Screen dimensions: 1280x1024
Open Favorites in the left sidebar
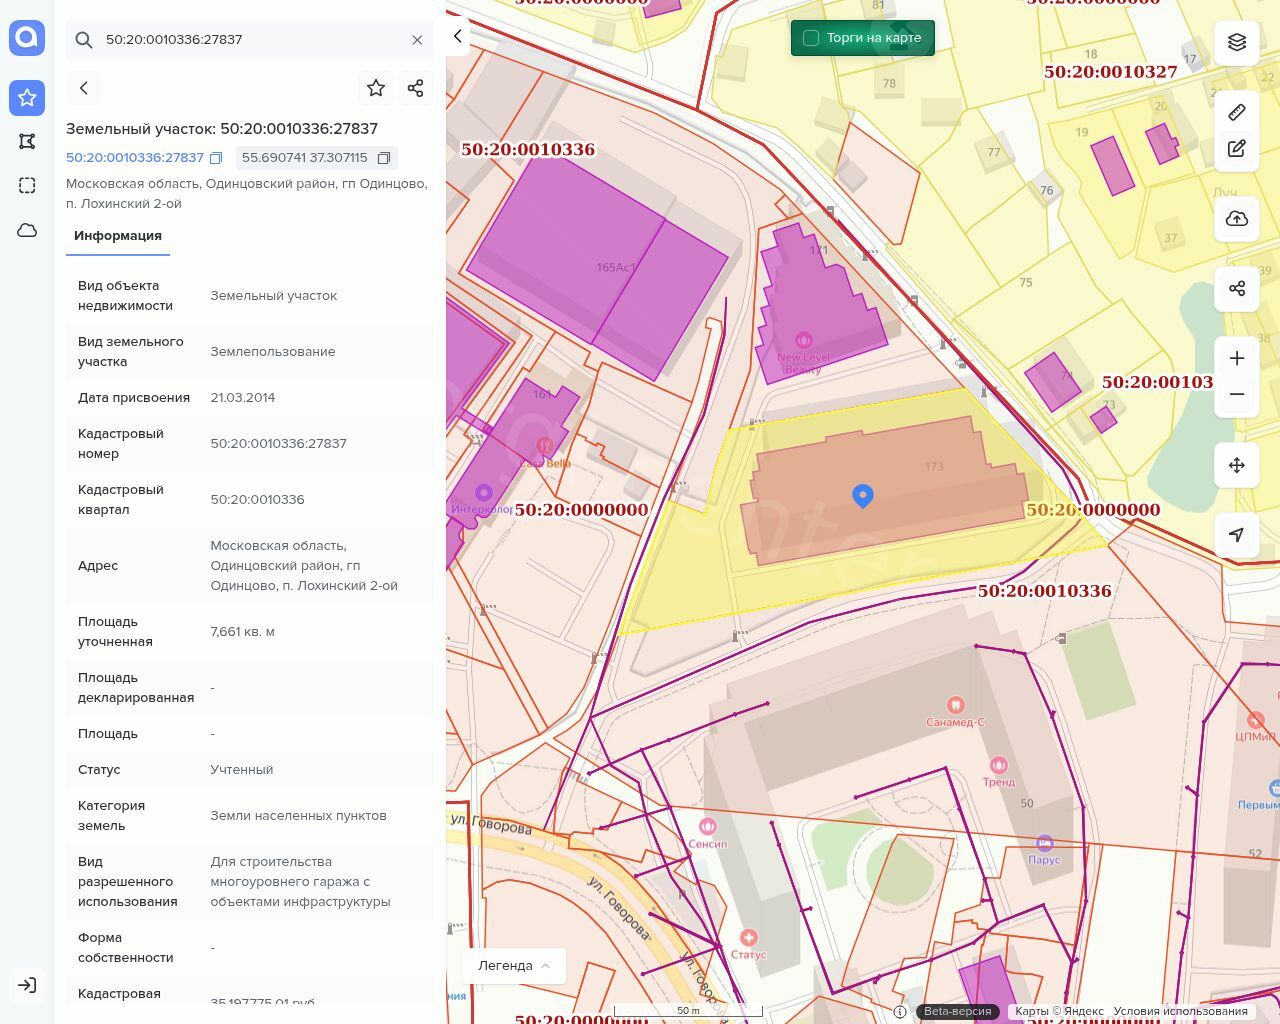pos(27,97)
